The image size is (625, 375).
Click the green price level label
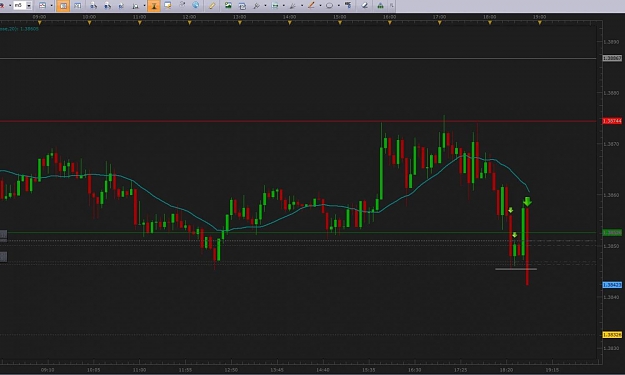tap(612, 232)
